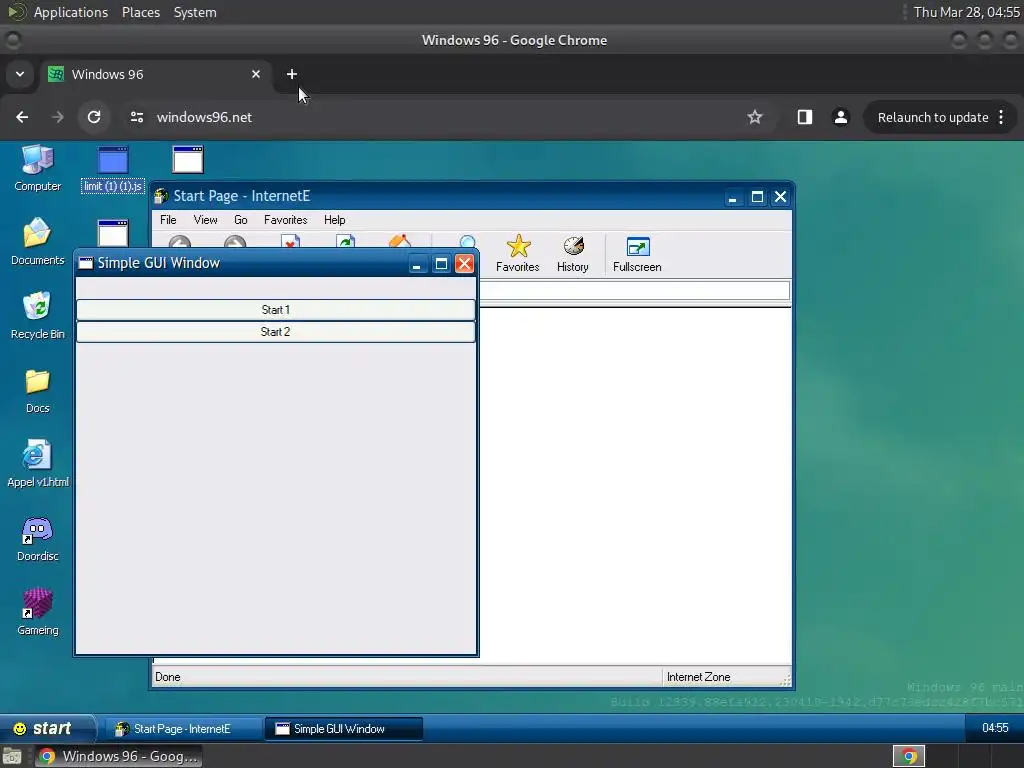Open Chrome side panel icon
This screenshot has height=768, width=1024.
(x=805, y=117)
